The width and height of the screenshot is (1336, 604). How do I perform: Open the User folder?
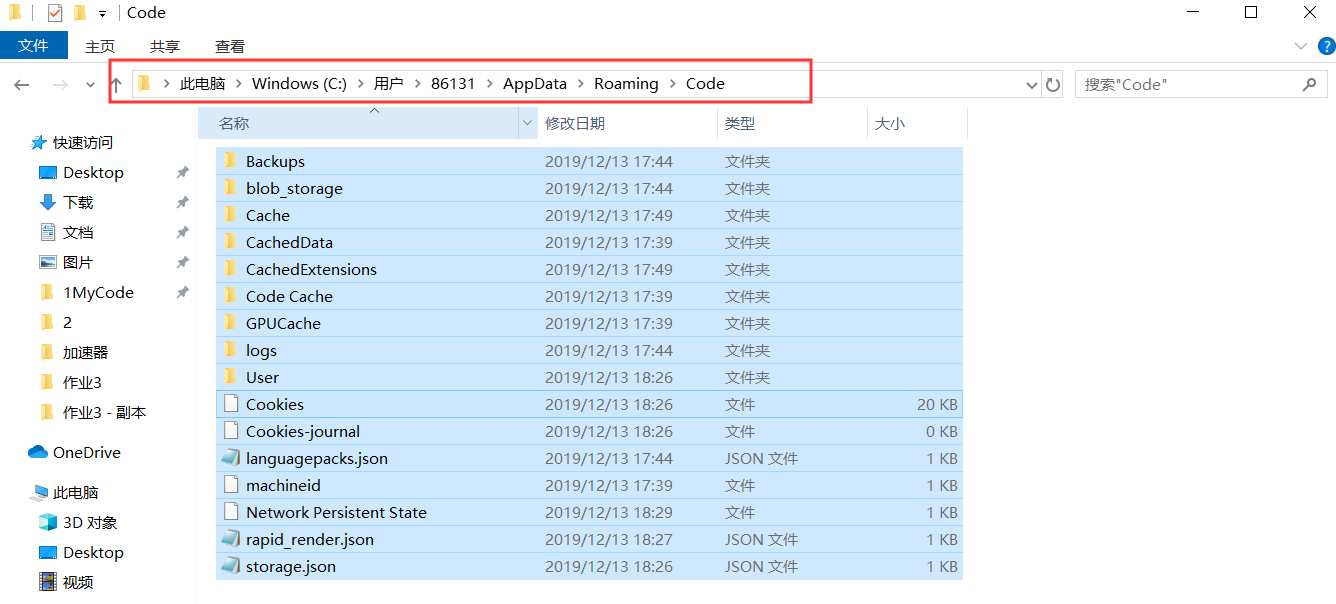(263, 376)
